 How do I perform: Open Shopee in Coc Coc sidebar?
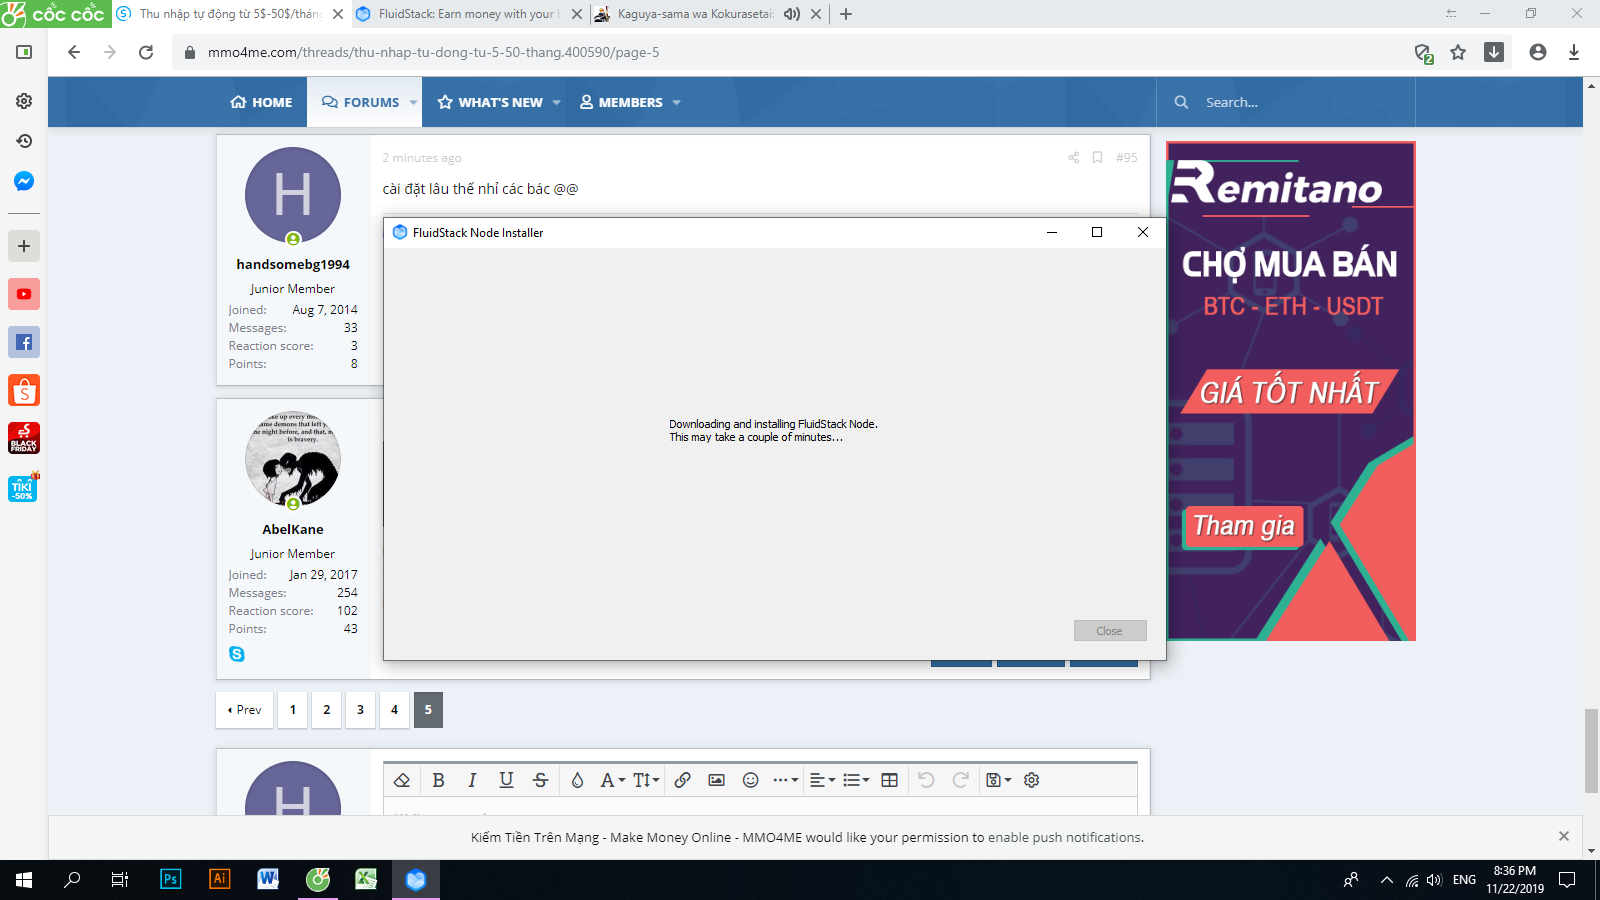24,390
